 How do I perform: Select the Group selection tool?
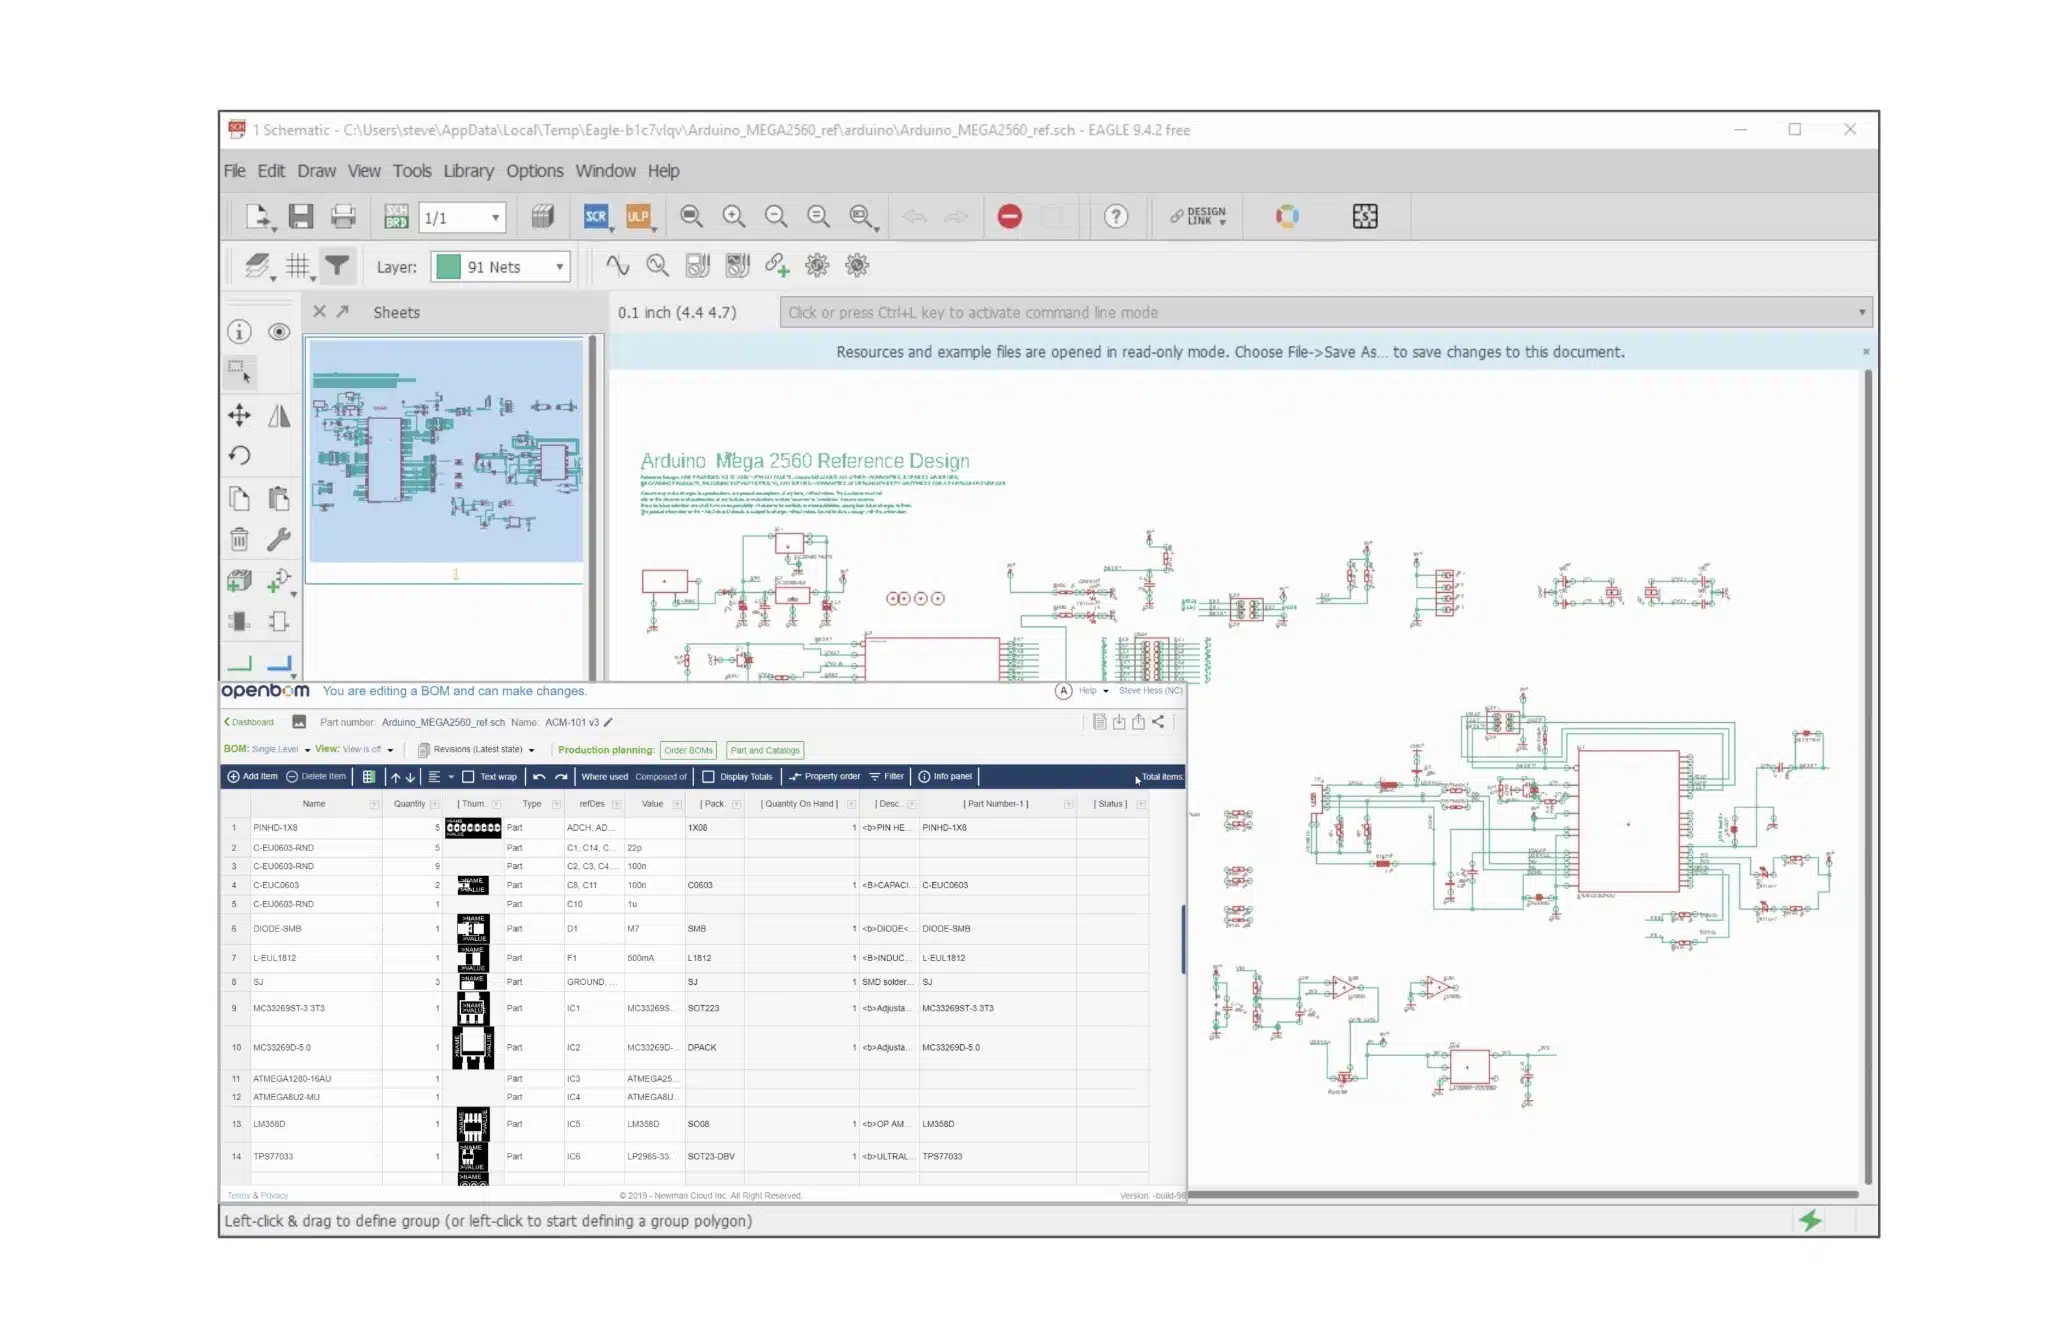point(239,373)
